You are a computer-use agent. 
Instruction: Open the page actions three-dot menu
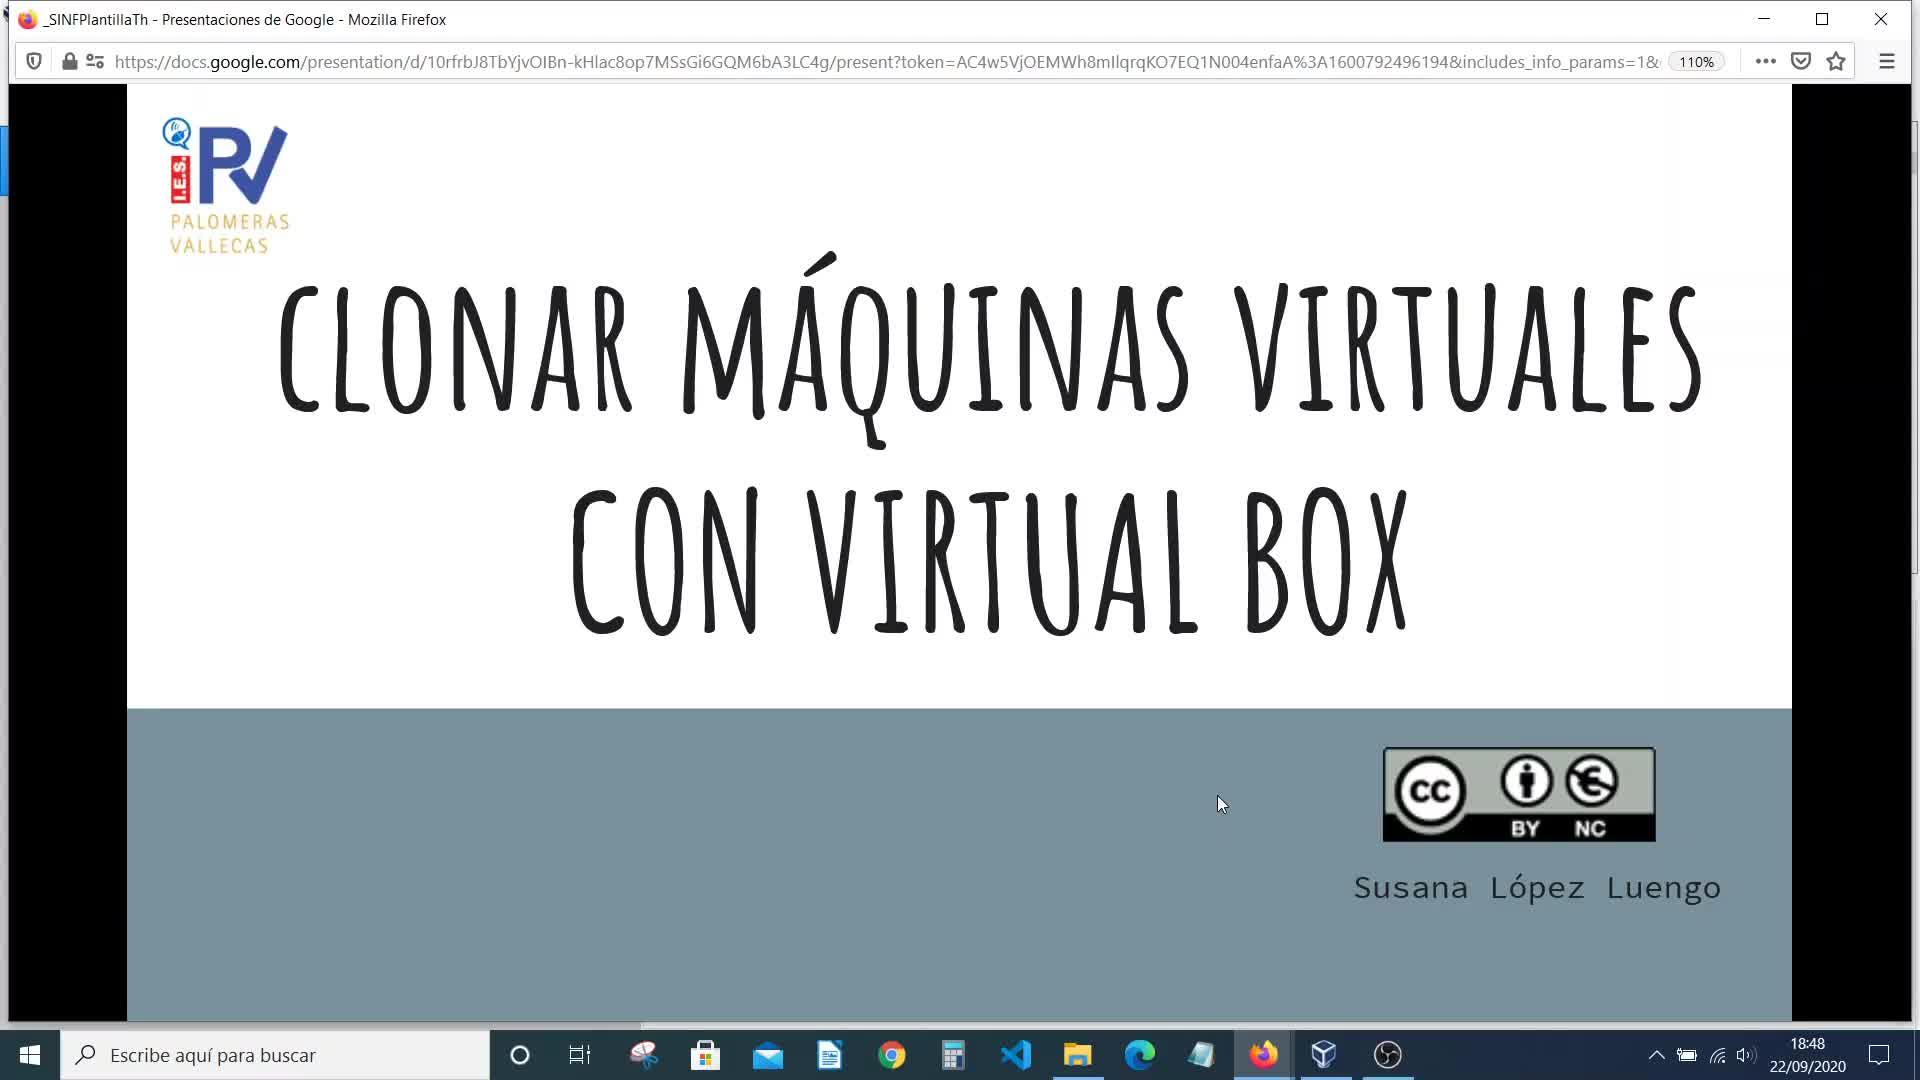1765,61
